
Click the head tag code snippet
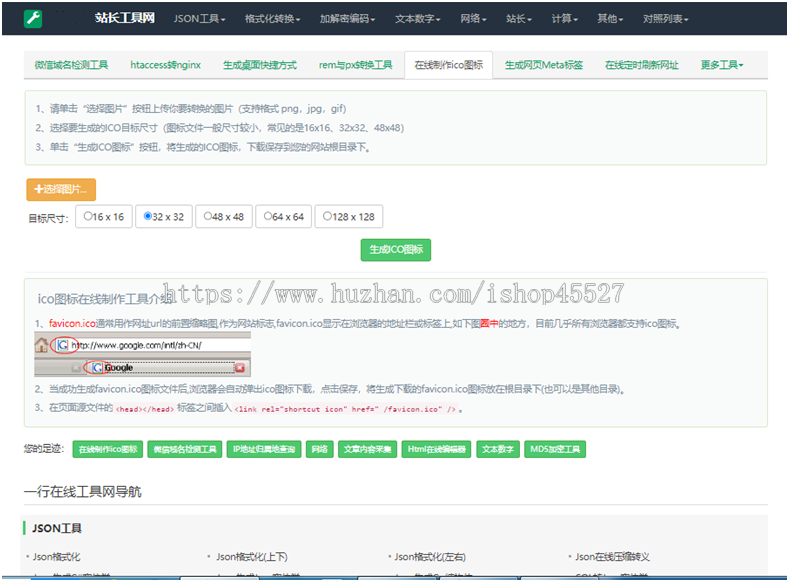145,409
